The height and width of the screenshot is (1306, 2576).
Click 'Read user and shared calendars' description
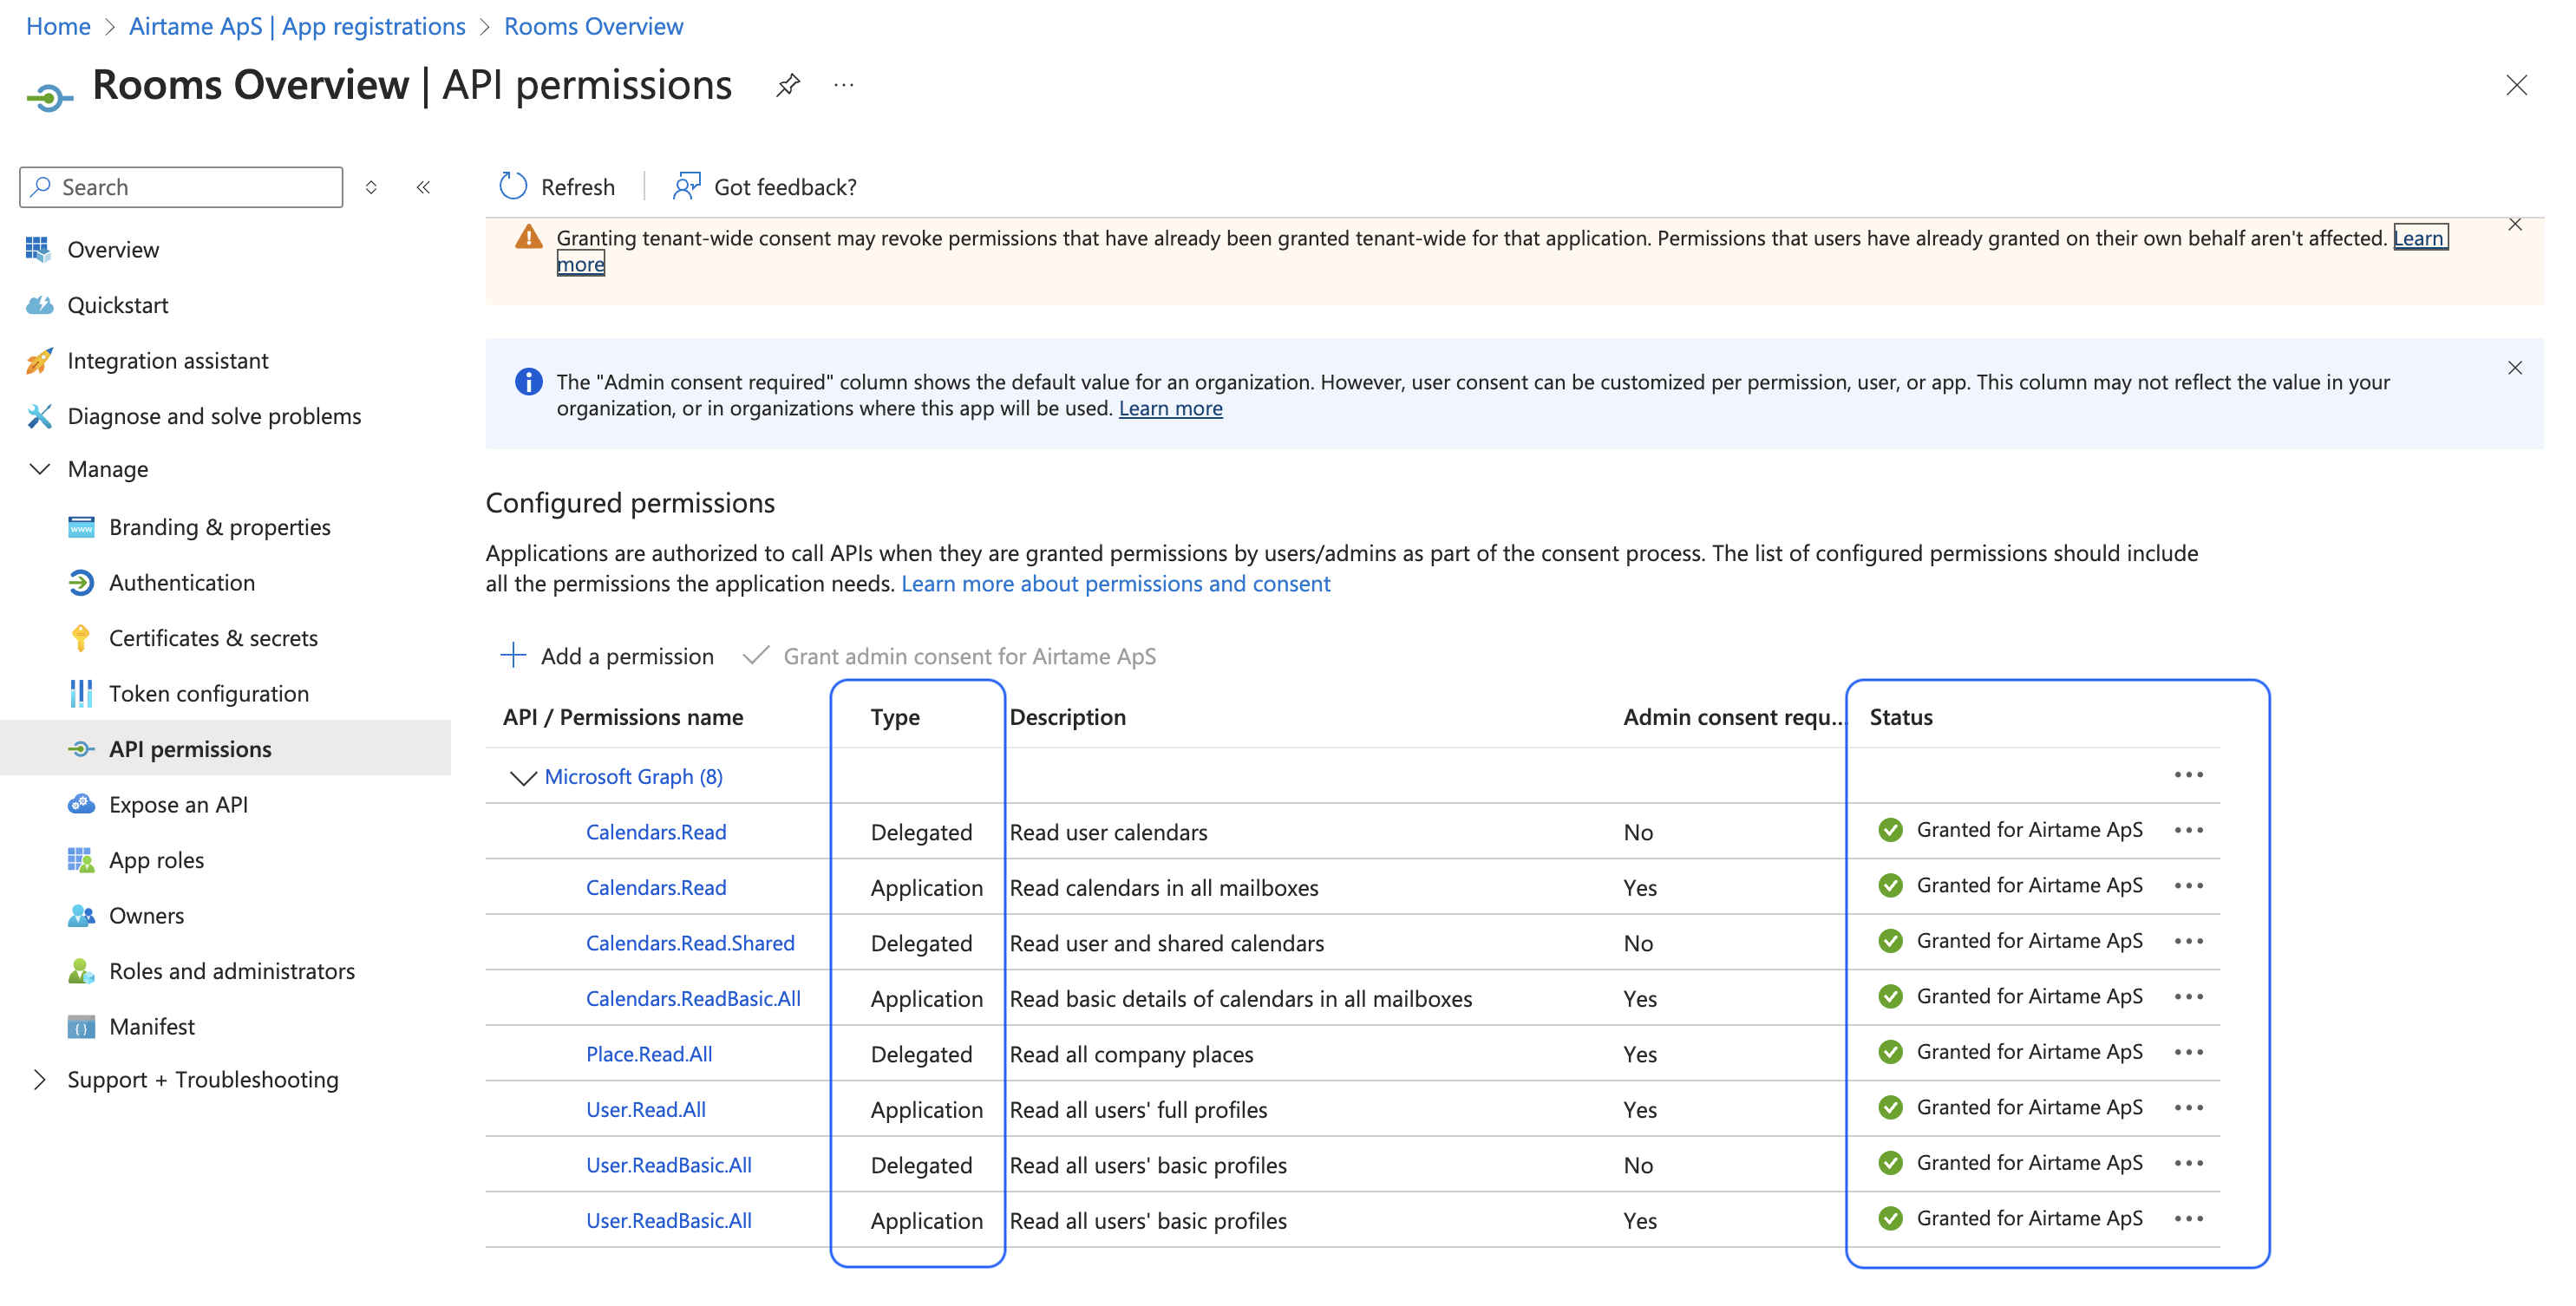tap(1166, 943)
